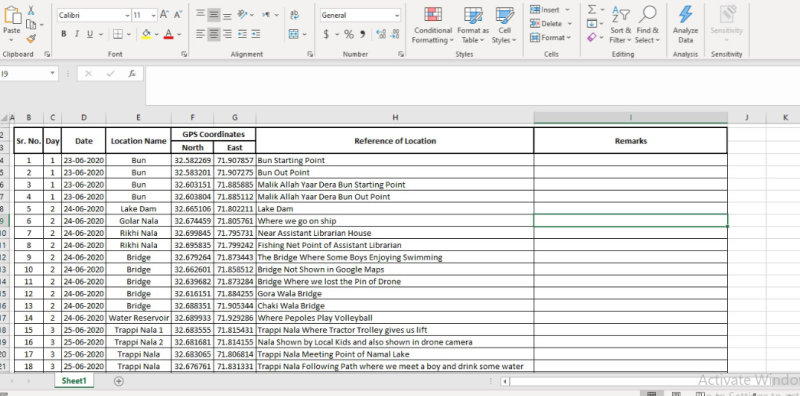The width and height of the screenshot is (800, 396).
Task: Expand the Name Box dropdown arrow
Action: (x=52, y=73)
